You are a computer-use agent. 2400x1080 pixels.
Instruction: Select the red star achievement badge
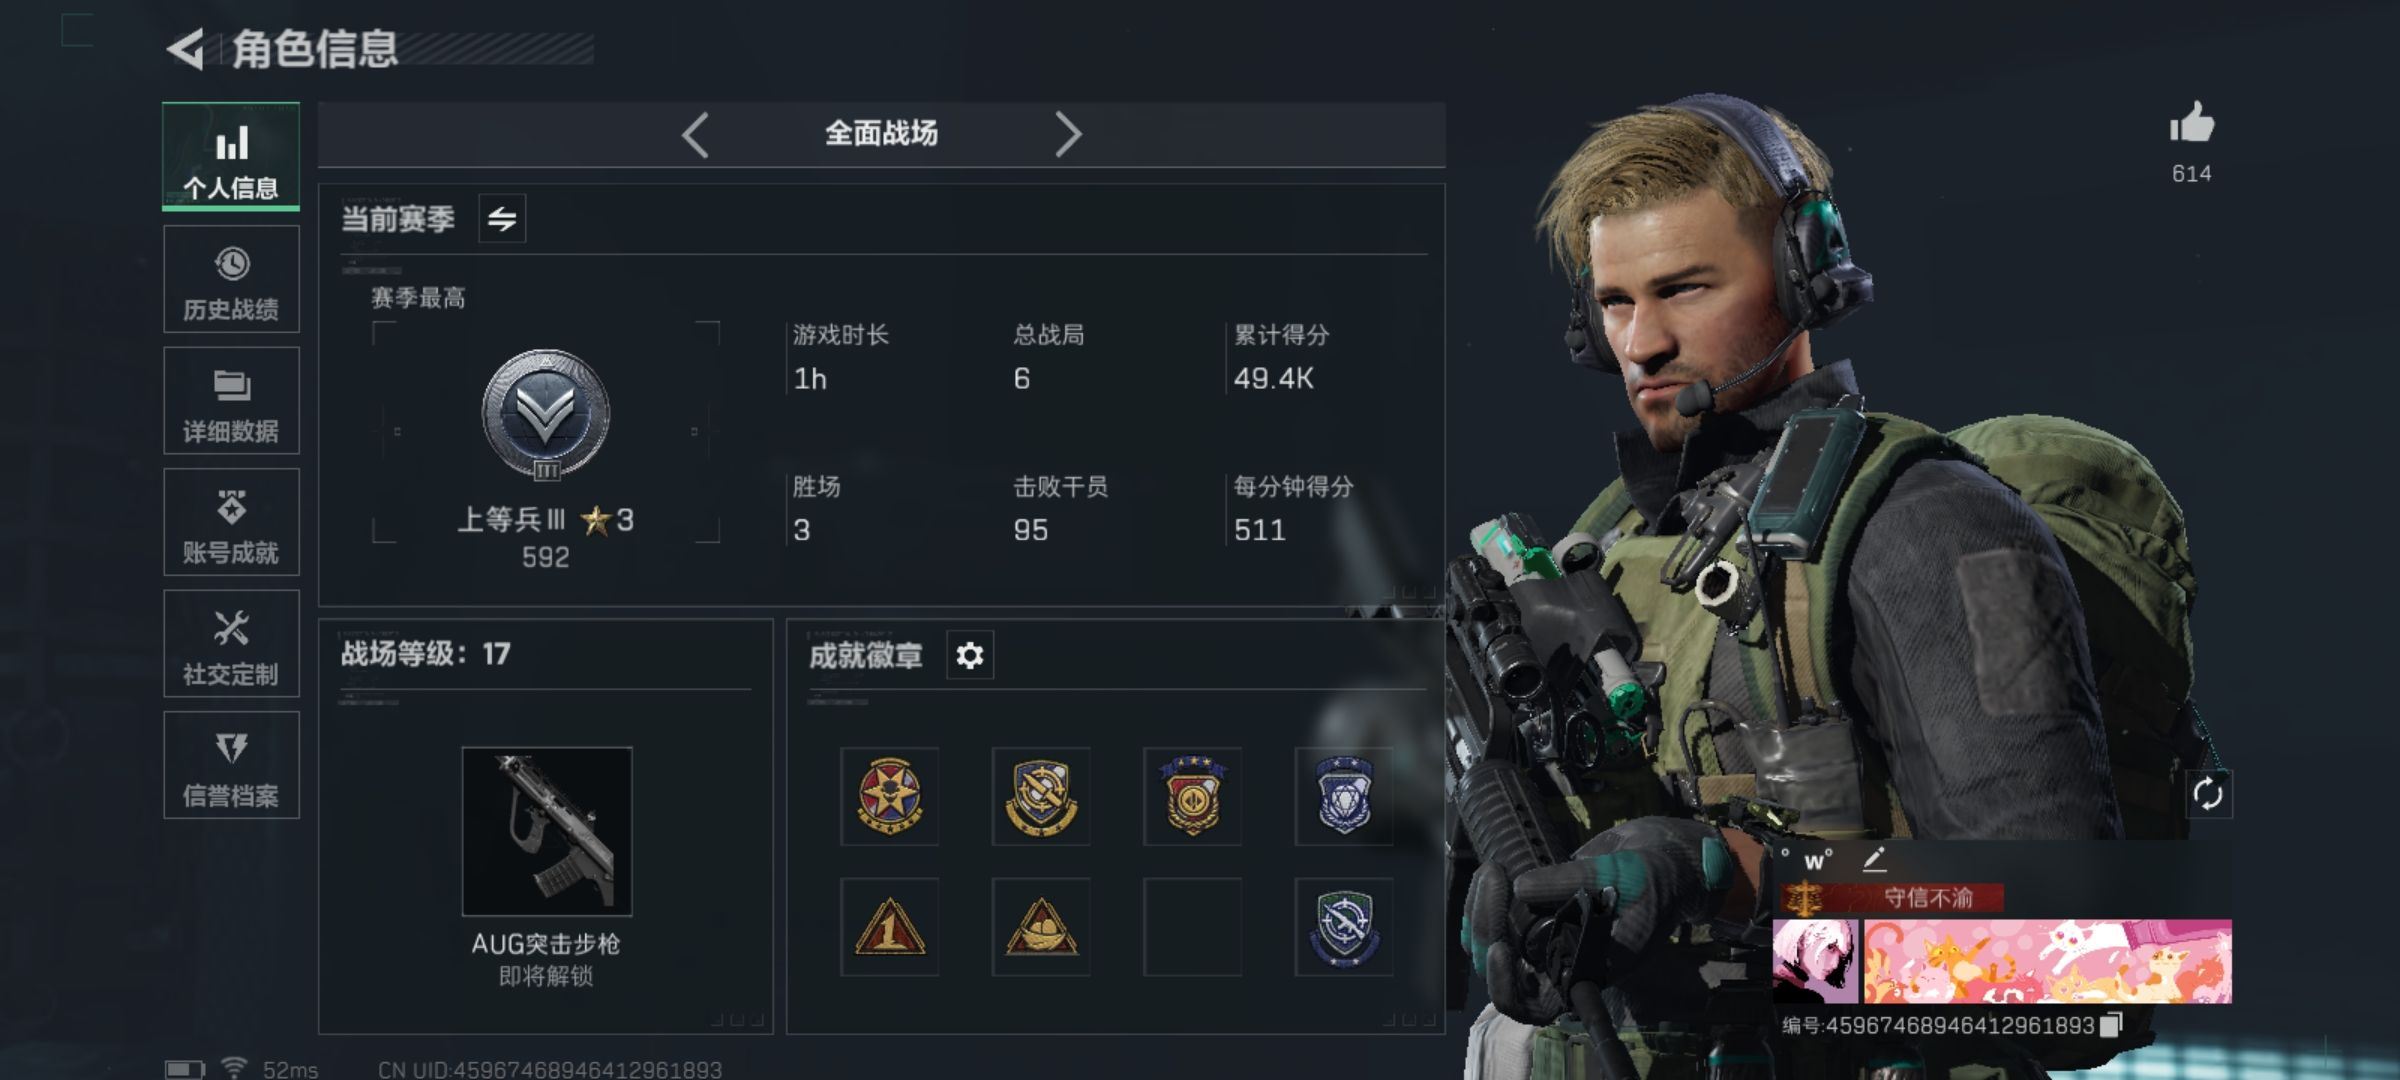(889, 796)
